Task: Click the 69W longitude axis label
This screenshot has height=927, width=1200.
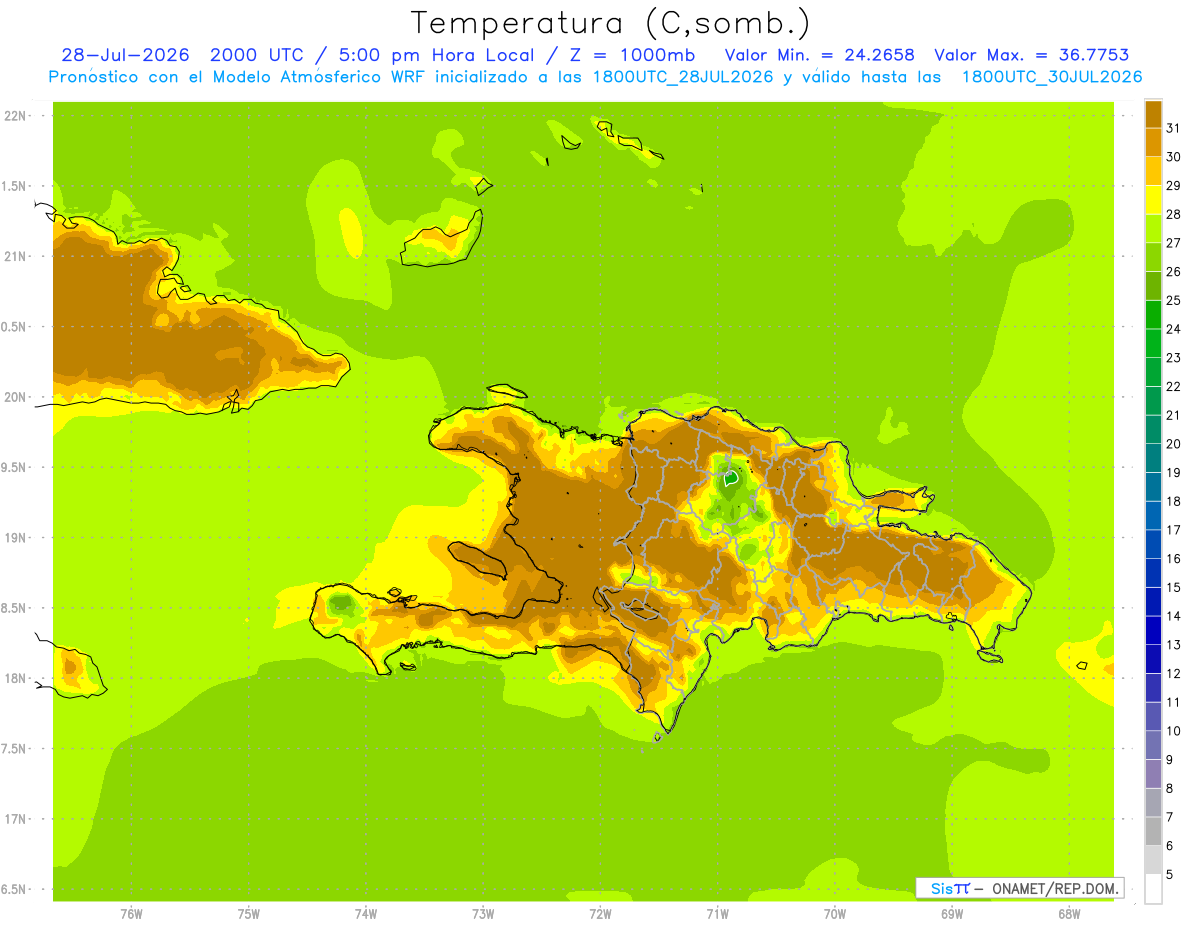Action: (x=952, y=914)
